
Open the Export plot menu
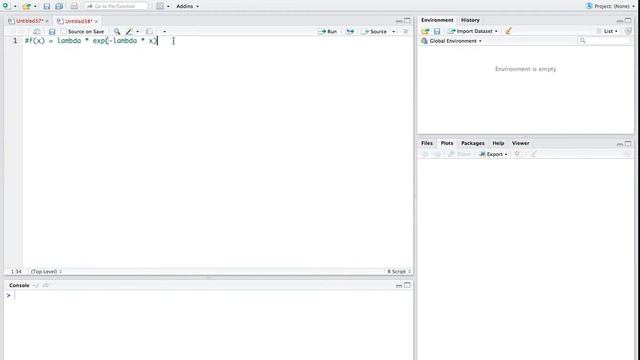[493, 154]
